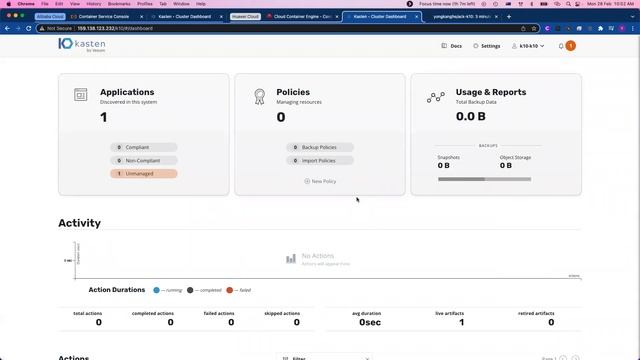Click the gray completed legend dot
Viewport: 640px width, 360px height.
[x=190, y=290]
